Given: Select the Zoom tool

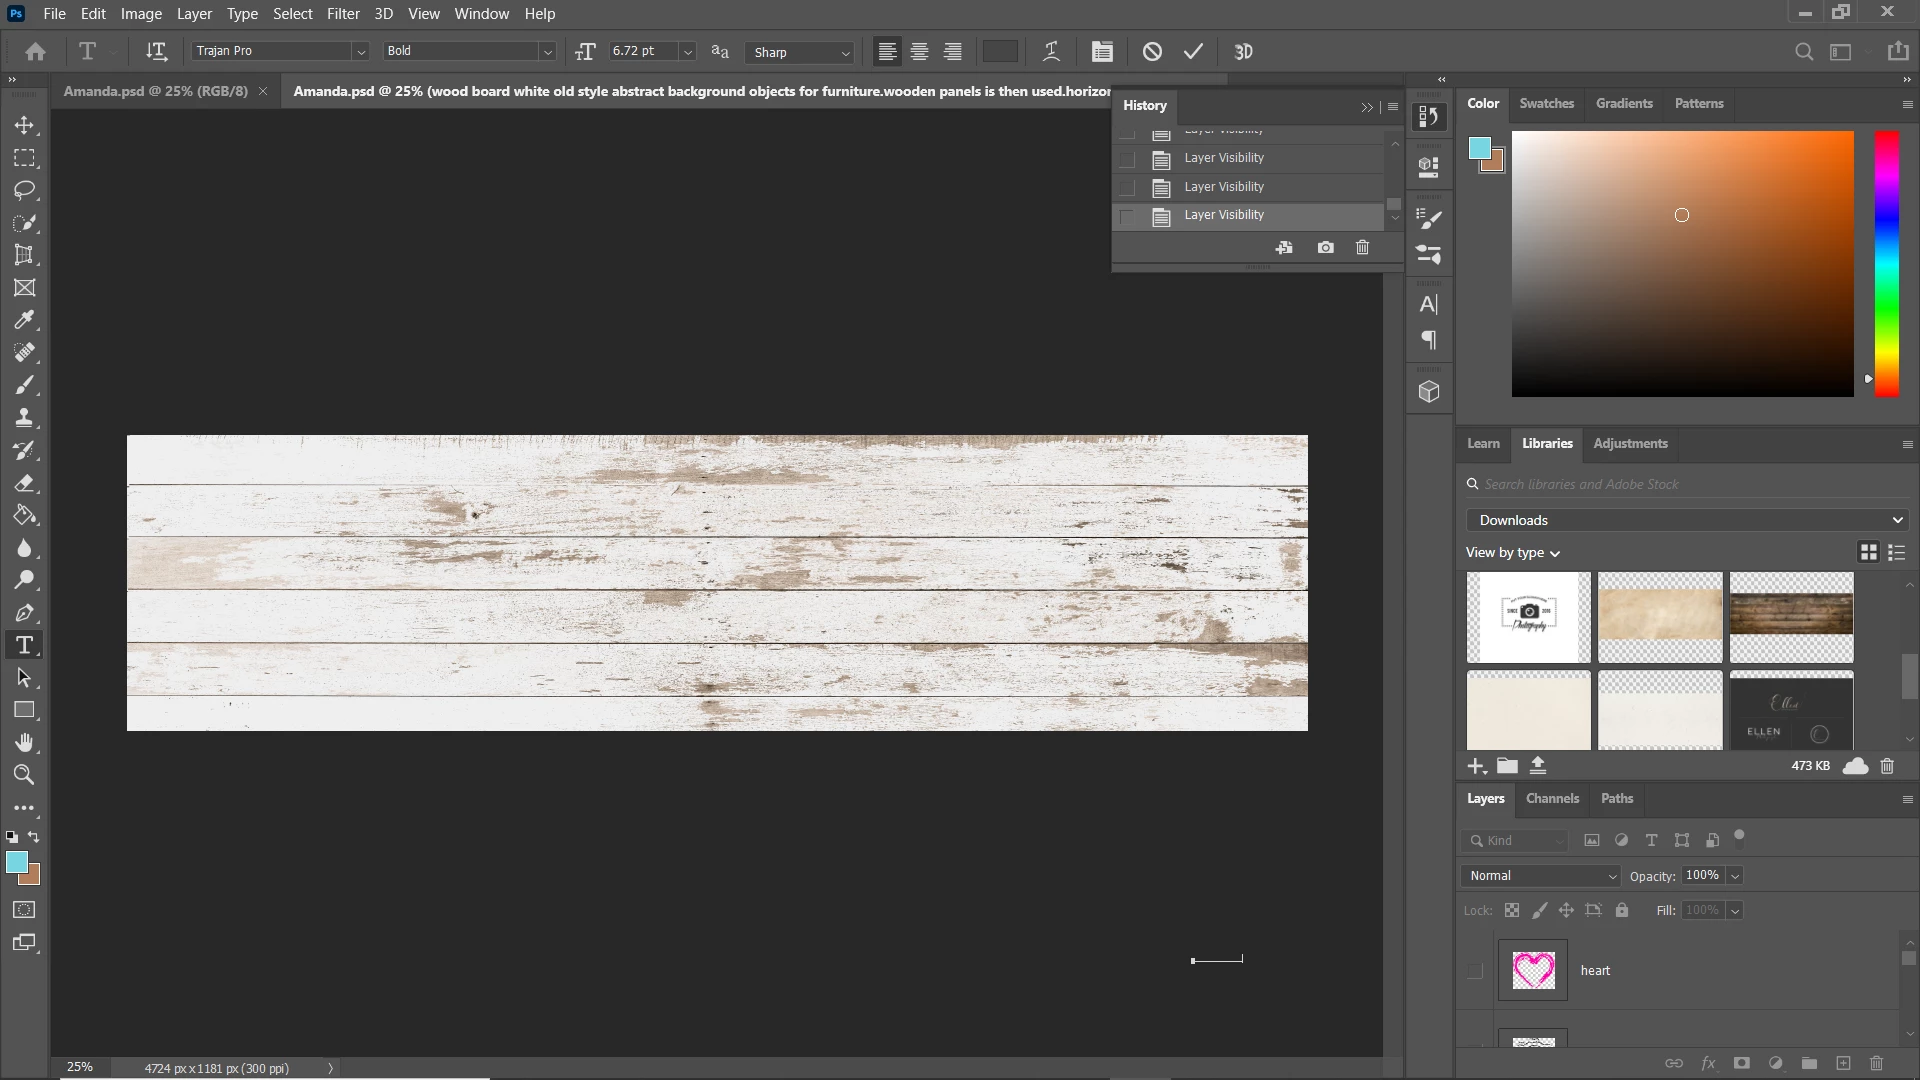Looking at the screenshot, I should pyautogui.click(x=24, y=775).
